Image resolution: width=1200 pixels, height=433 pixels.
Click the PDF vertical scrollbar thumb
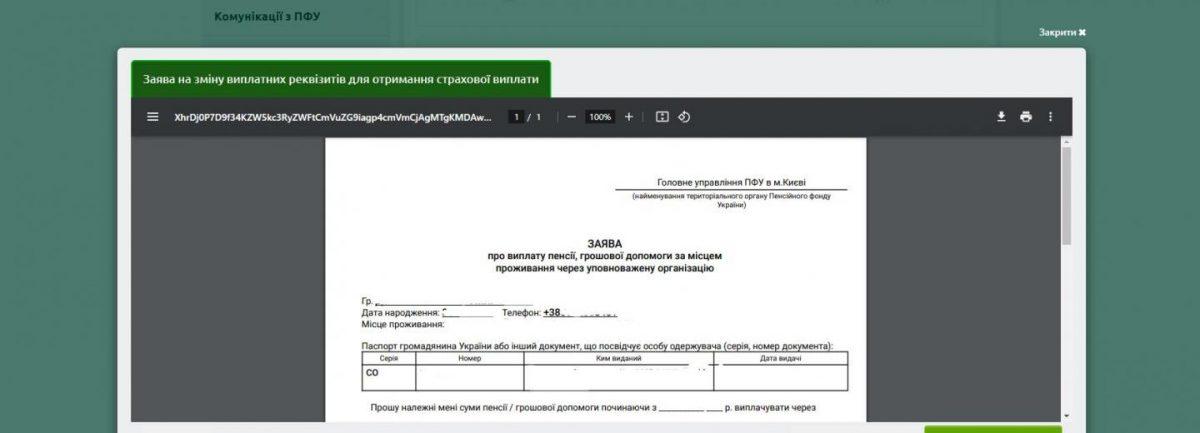(1066, 195)
